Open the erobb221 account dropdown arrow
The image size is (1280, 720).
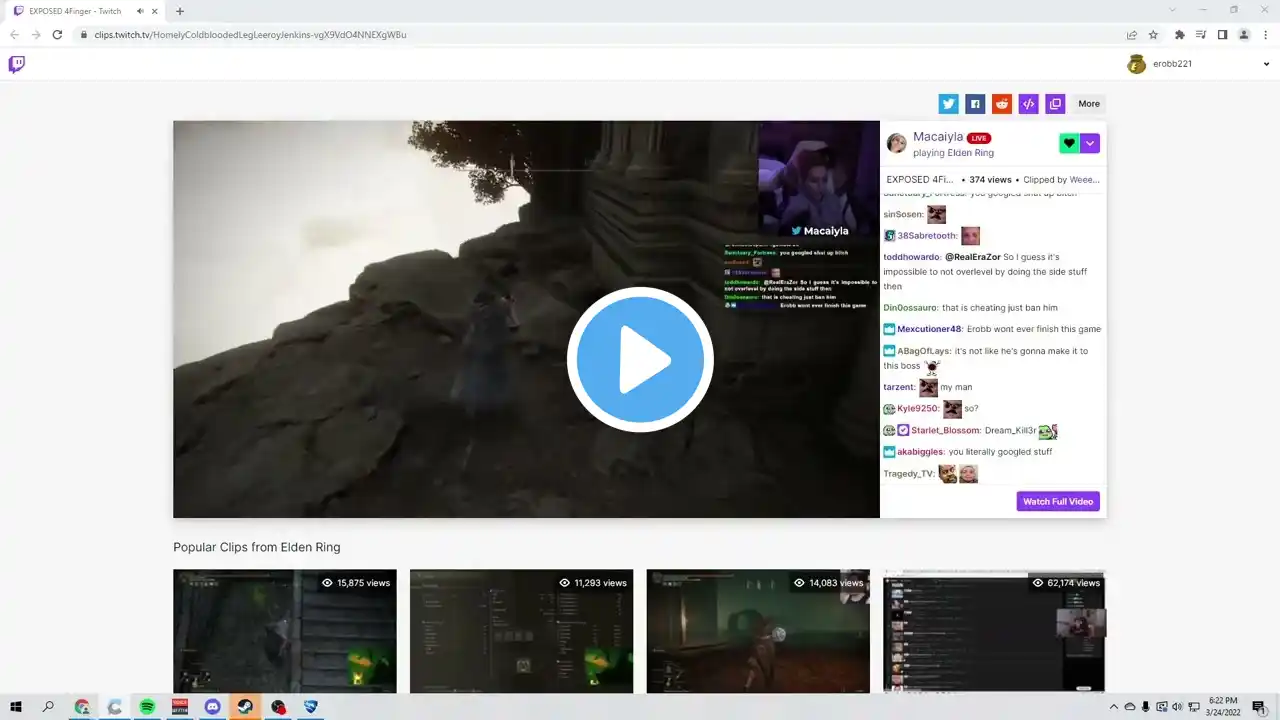pos(1265,64)
